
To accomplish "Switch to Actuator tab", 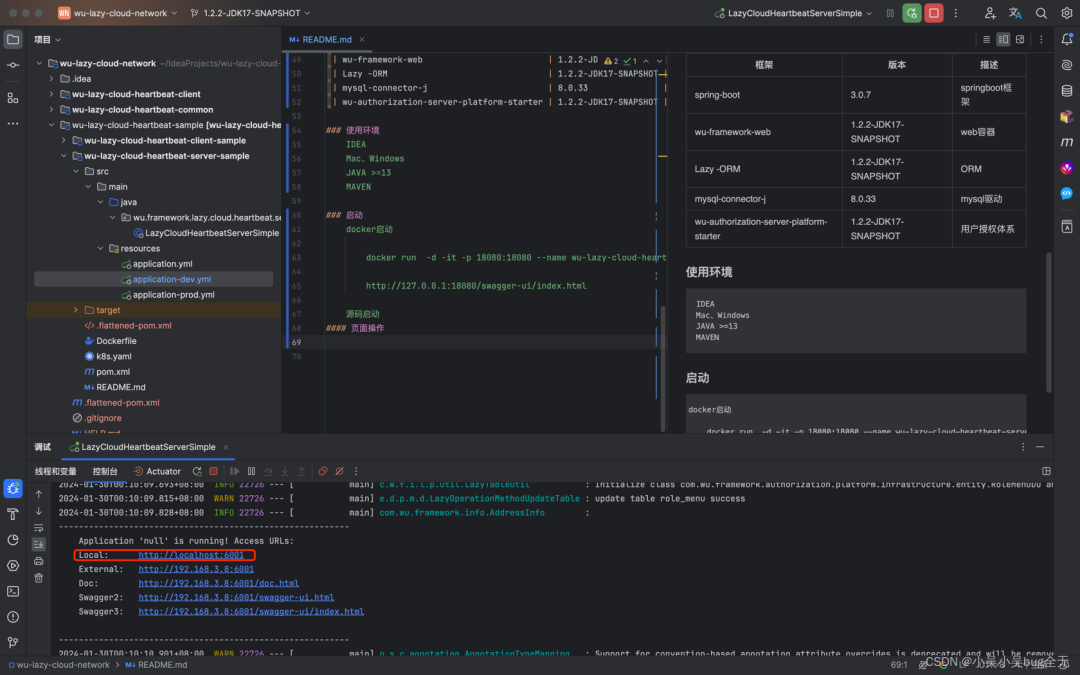I will tap(157, 471).
